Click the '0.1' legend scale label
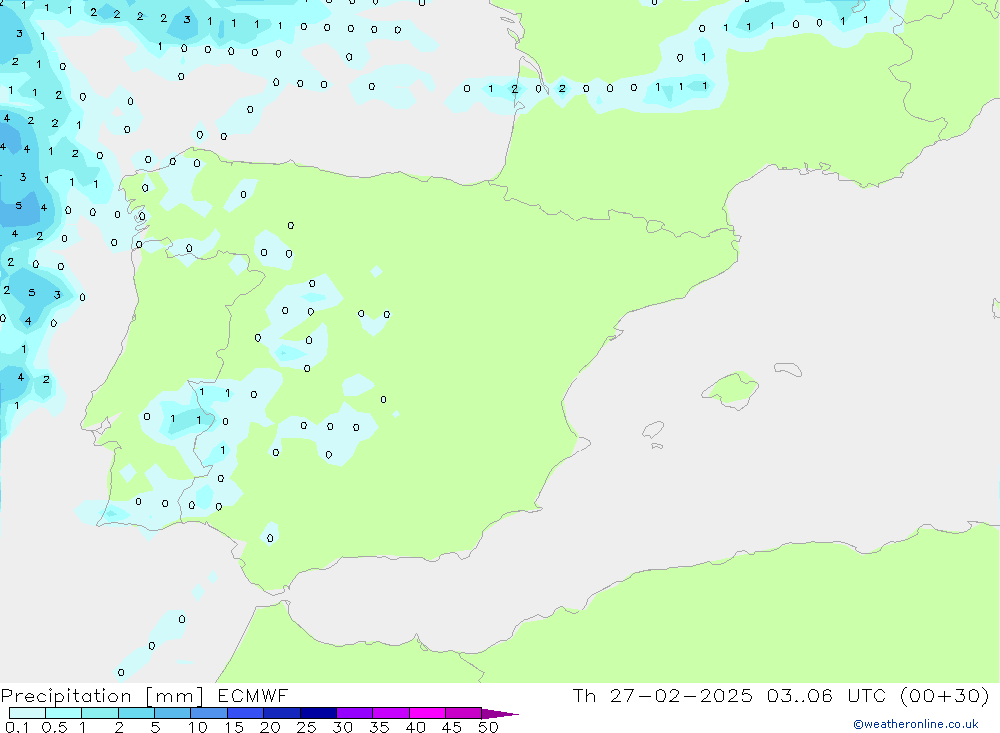This screenshot has height=733, width=1000. (x=17, y=727)
